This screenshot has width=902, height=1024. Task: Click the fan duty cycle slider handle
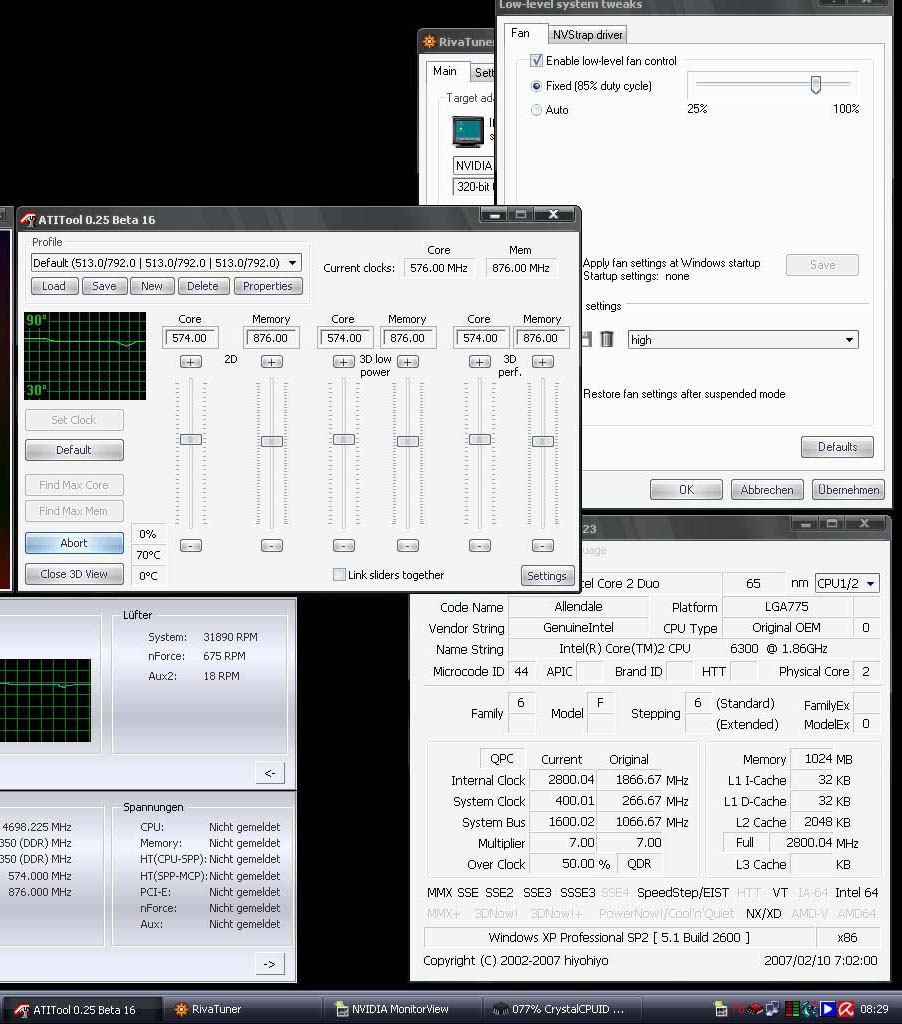(816, 84)
